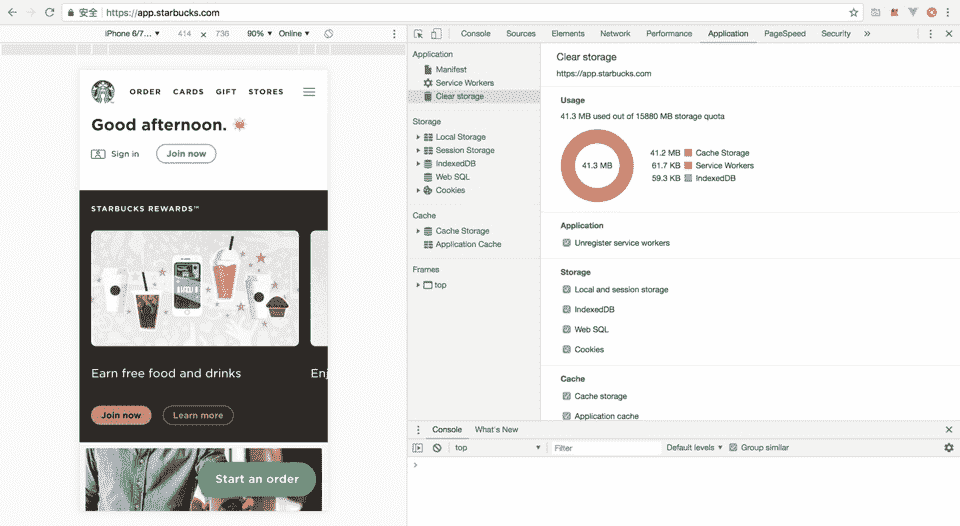Open the iPhone 6/7 device dropdown
This screenshot has height=526, width=960.
point(132,34)
